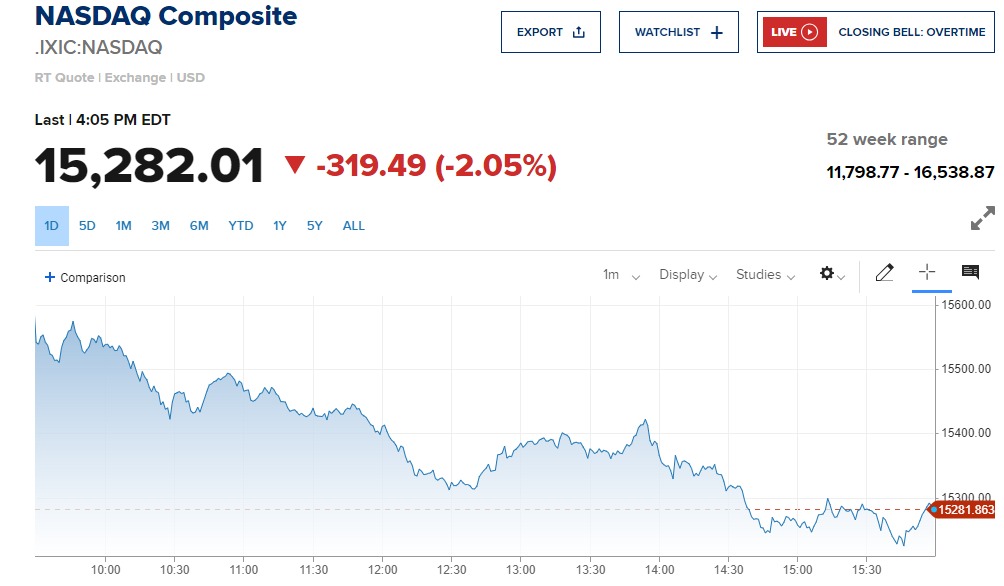Open the chart comments icon
Viewport: 1004px width, 586px height.
click(x=970, y=272)
